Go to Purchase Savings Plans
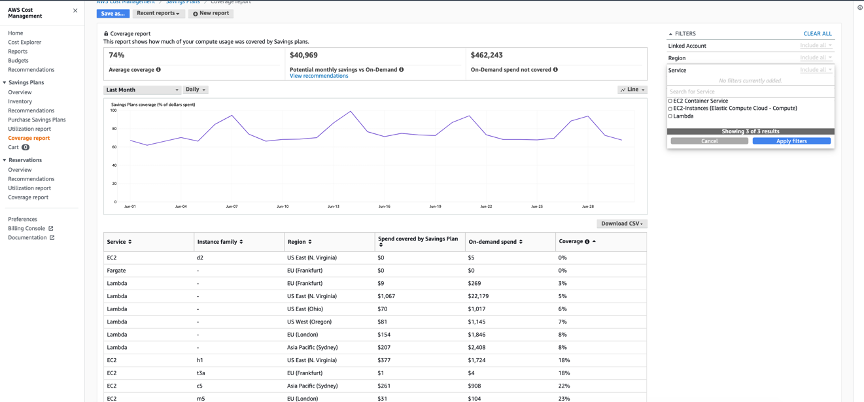Image resolution: width=864 pixels, height=402 pixels. [x=38, y=119]
